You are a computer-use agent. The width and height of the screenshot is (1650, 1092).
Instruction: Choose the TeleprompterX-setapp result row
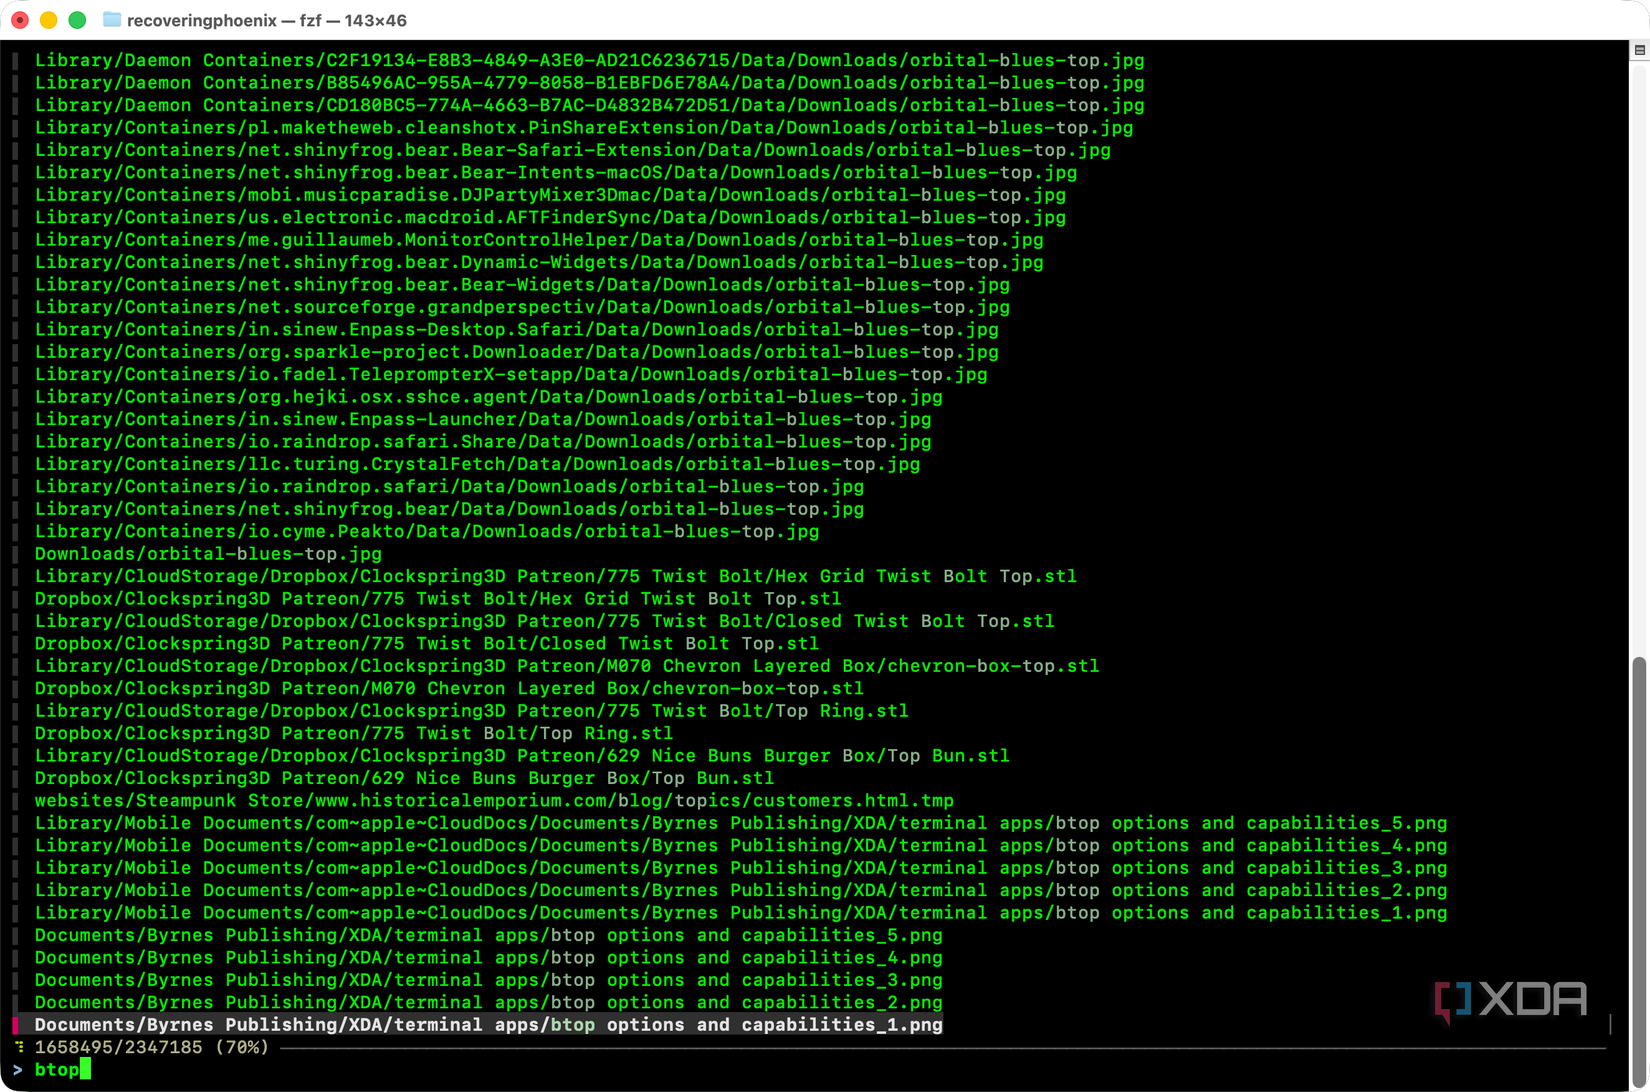pos(511,374)
